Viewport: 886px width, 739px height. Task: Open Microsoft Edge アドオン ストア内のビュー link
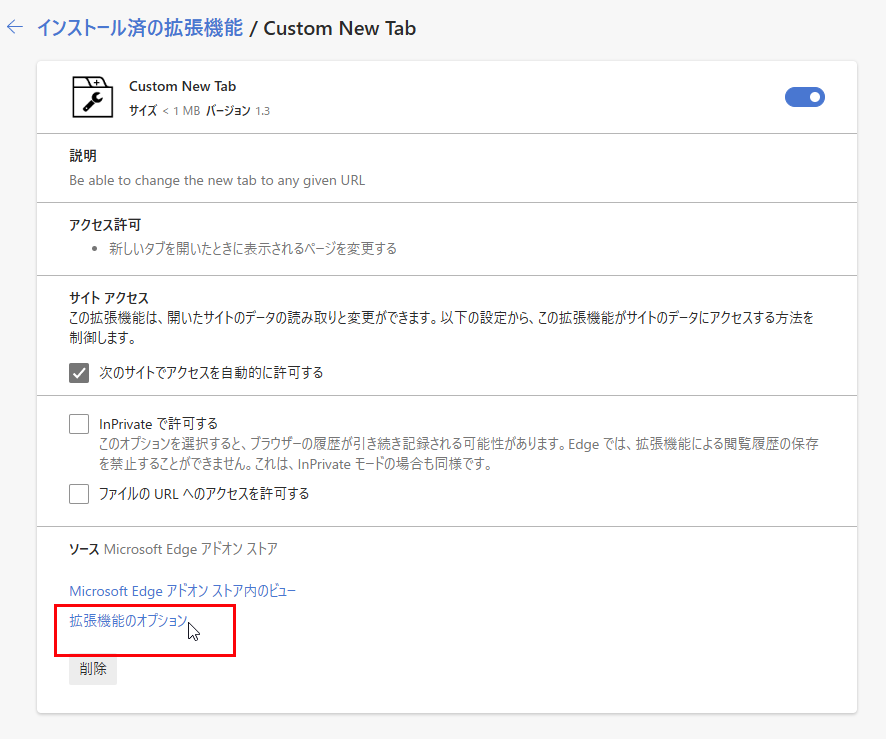click(x=183, y=591)
